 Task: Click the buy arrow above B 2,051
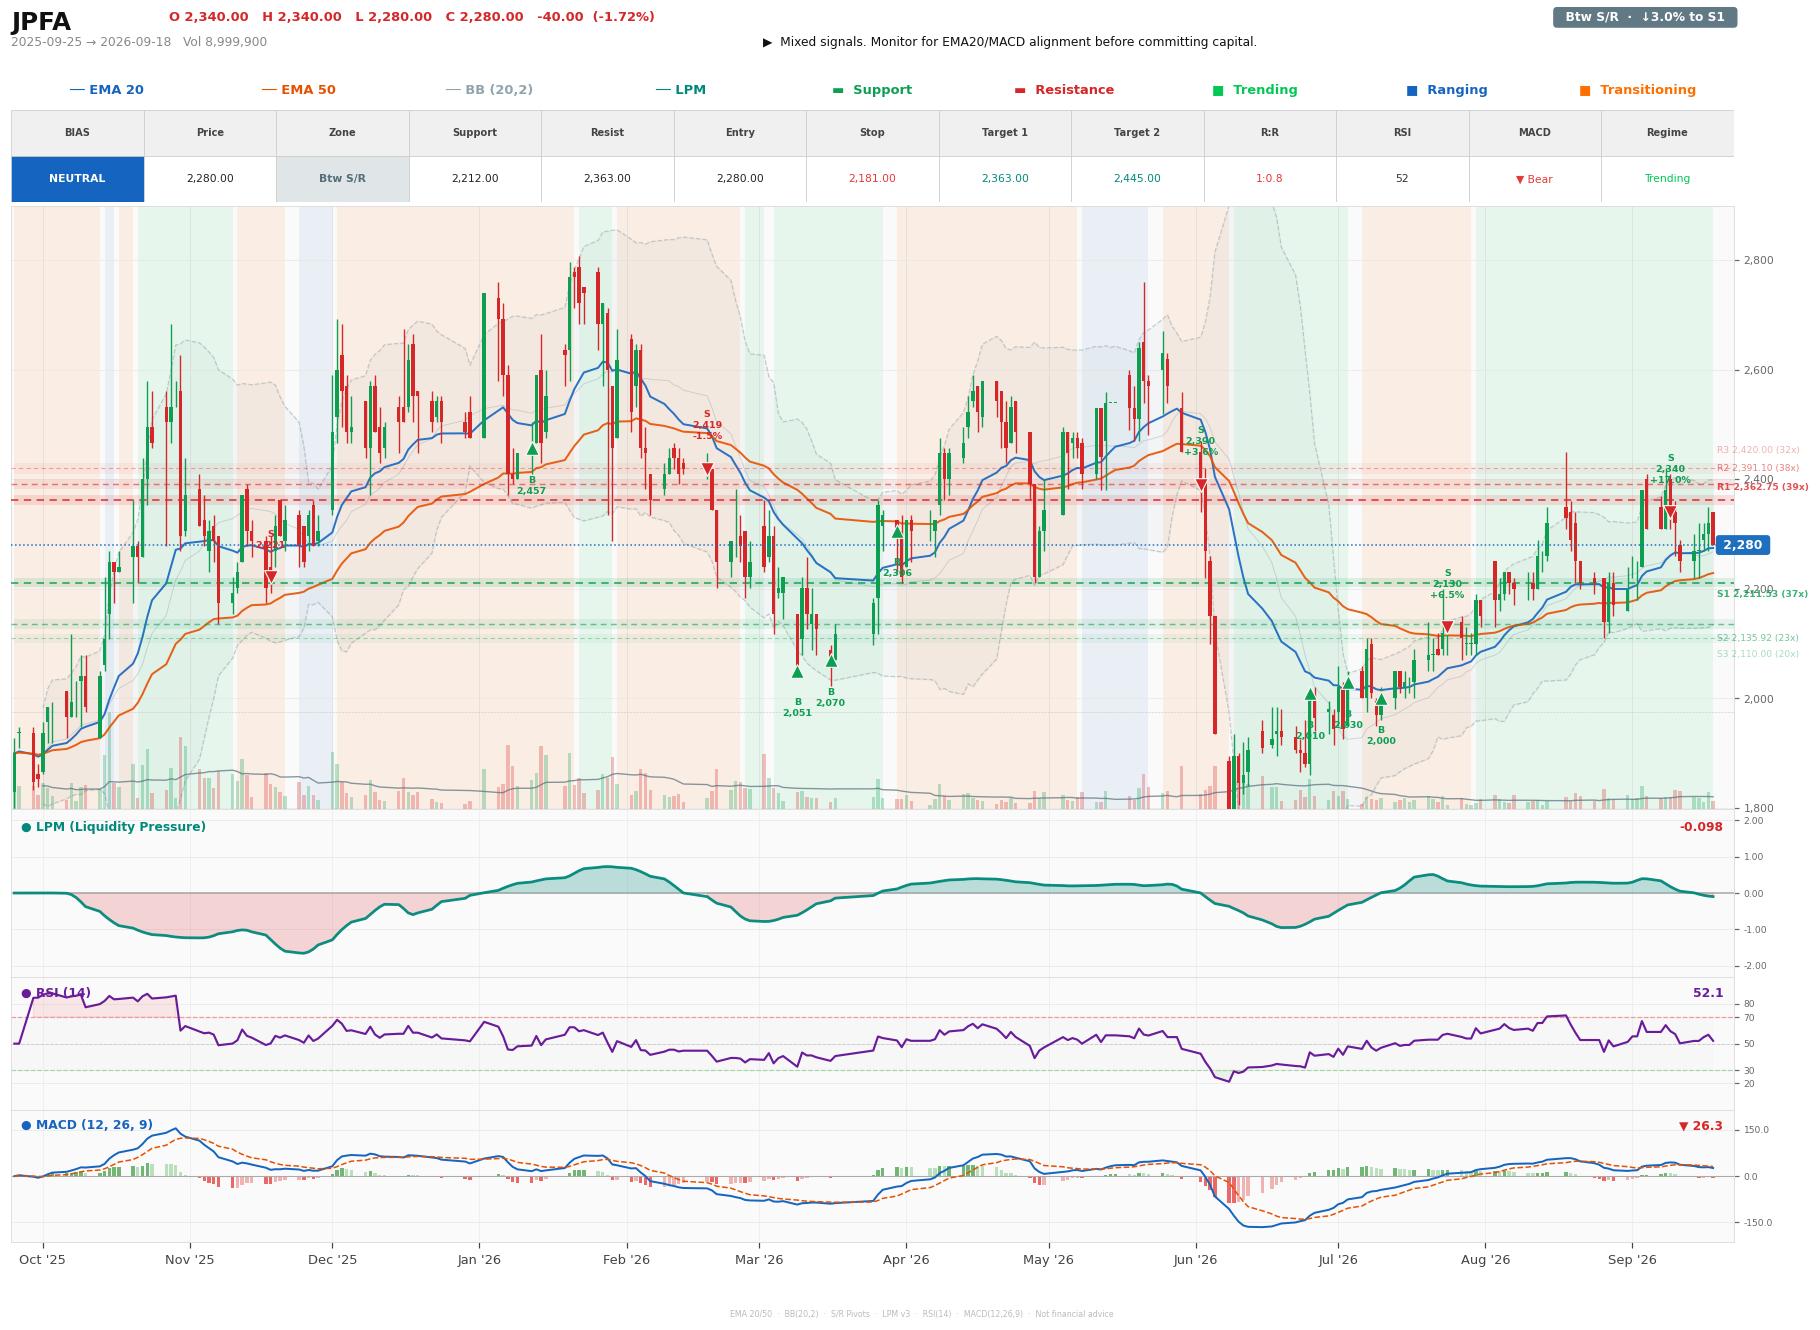(797, 672)
